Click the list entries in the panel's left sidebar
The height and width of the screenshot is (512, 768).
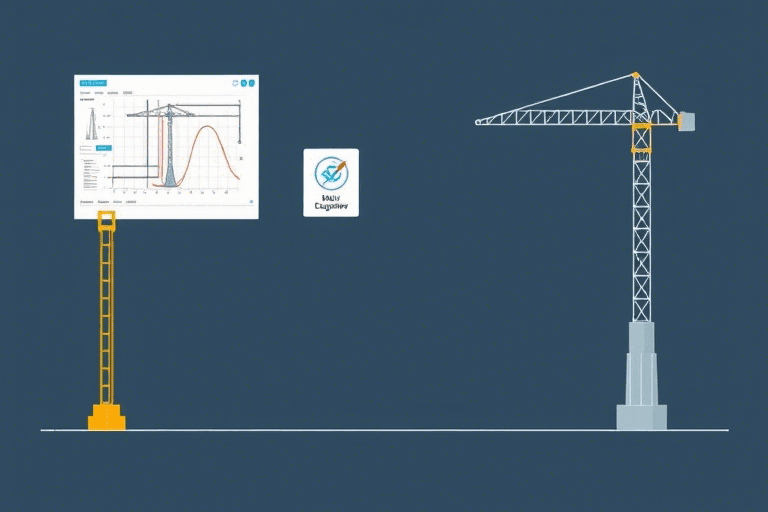coord(89,173)
